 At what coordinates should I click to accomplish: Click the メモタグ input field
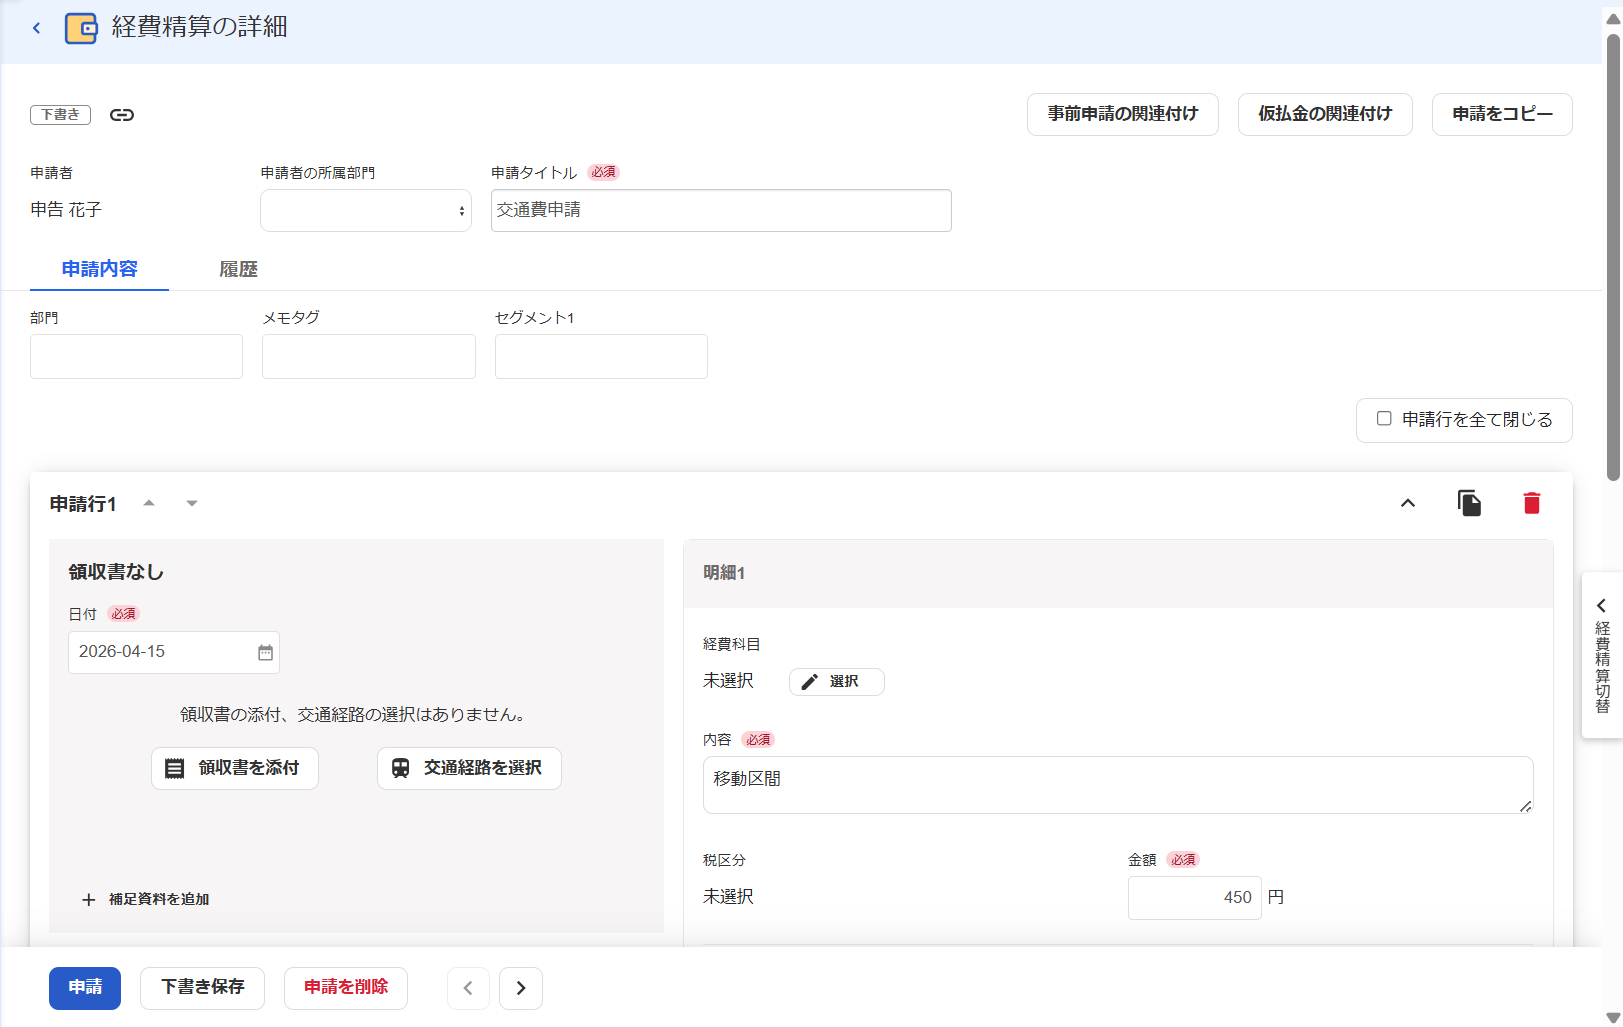coord(369,357)
